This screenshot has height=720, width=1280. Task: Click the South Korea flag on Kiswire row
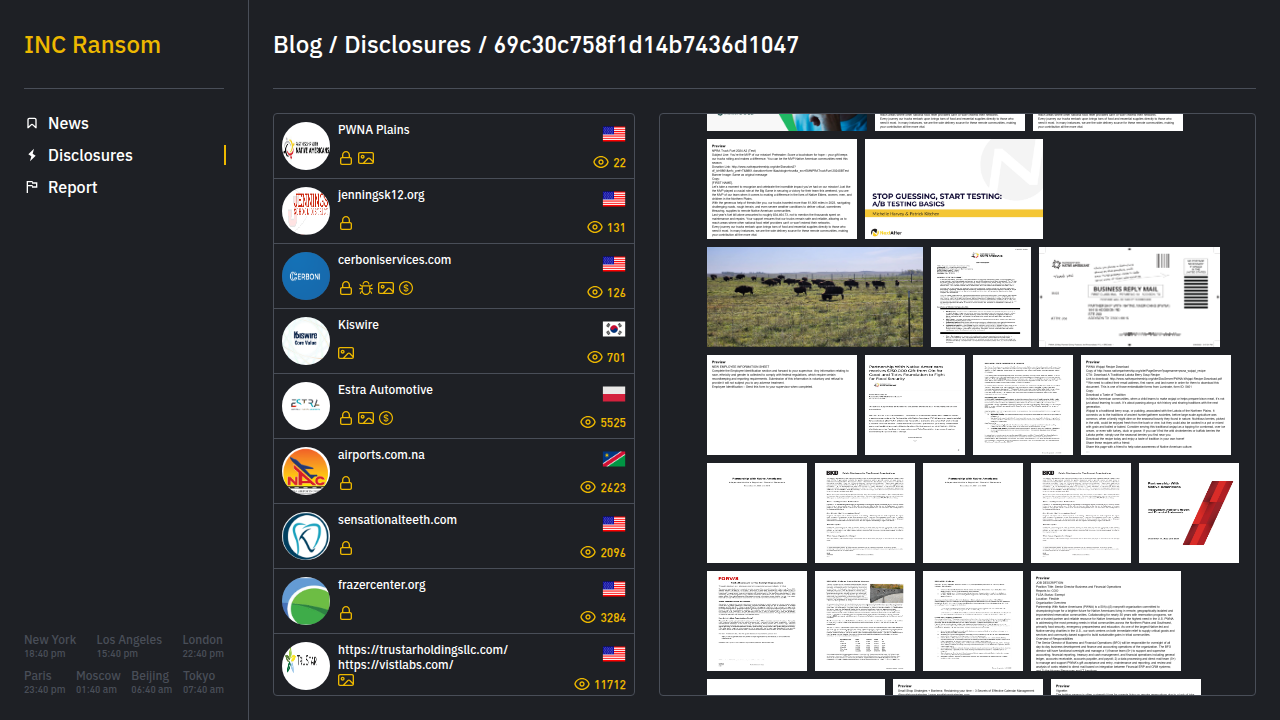(x=614, y=329)
